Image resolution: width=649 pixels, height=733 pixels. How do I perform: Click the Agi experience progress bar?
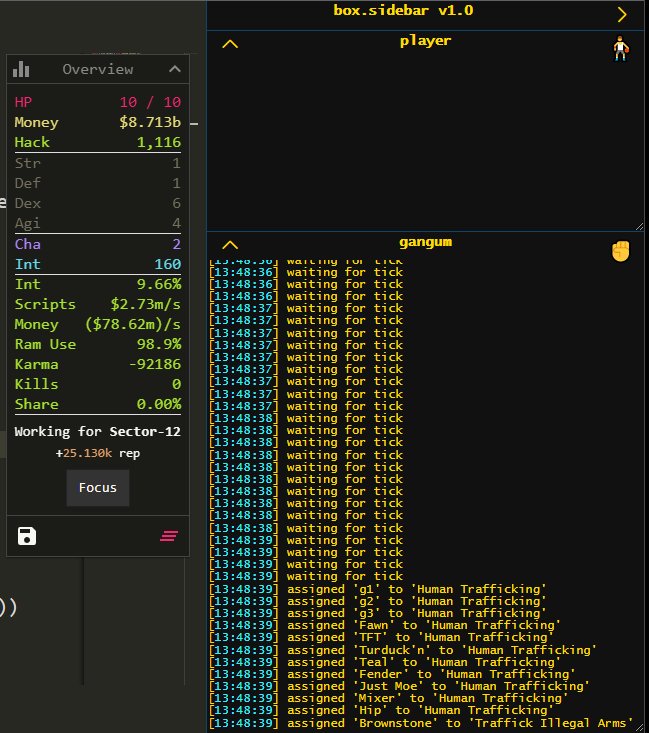click(98, 233)
